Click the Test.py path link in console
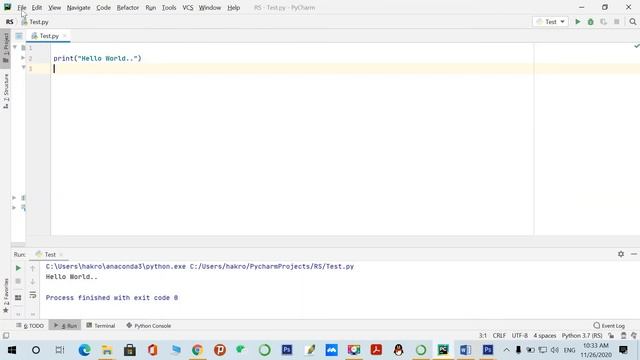640x360 pixels. pos(272,267)
